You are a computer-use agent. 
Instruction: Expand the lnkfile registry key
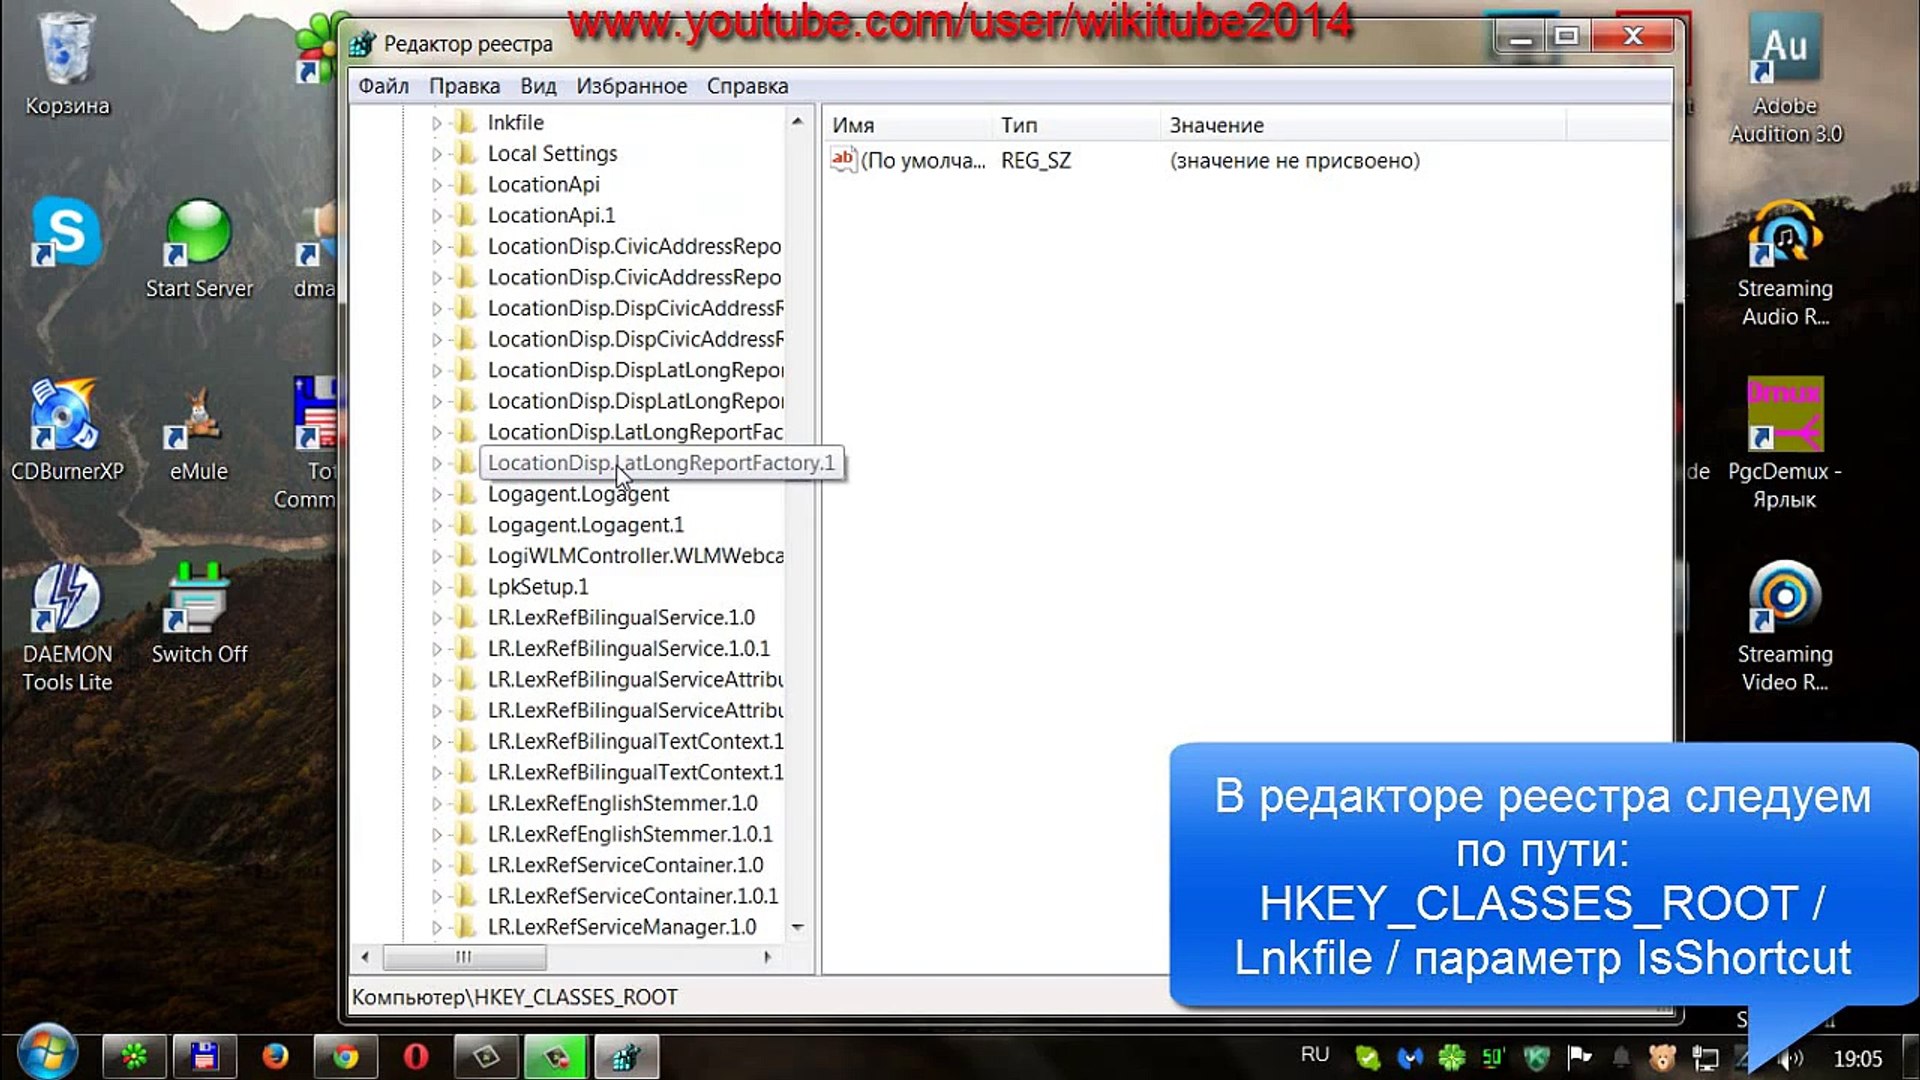(x=436, y=123)
